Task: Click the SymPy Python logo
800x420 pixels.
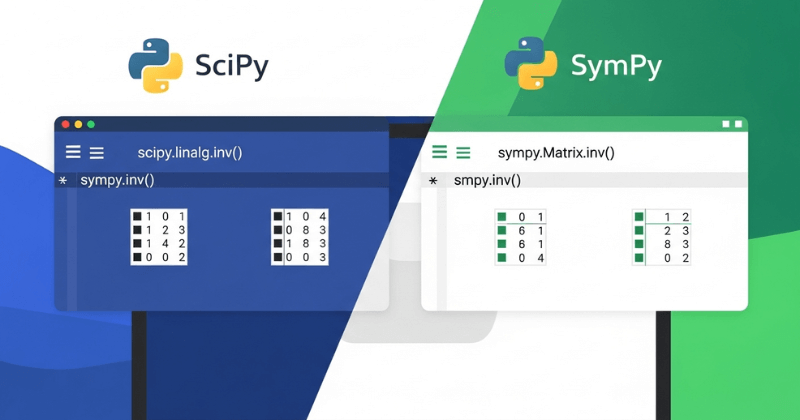Action: (x=531, y=63)
